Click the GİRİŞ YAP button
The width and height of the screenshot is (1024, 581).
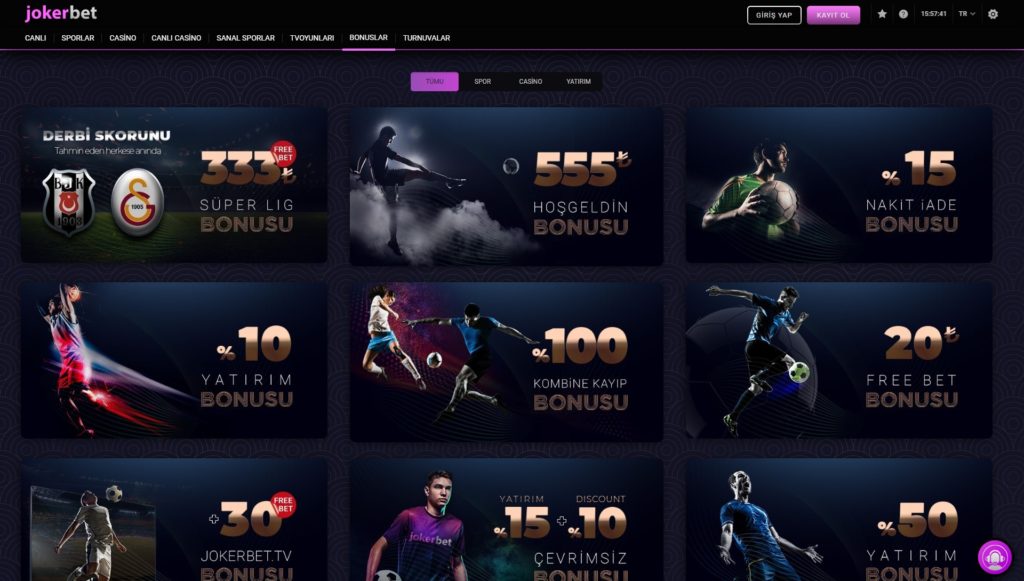click(774, 15)
